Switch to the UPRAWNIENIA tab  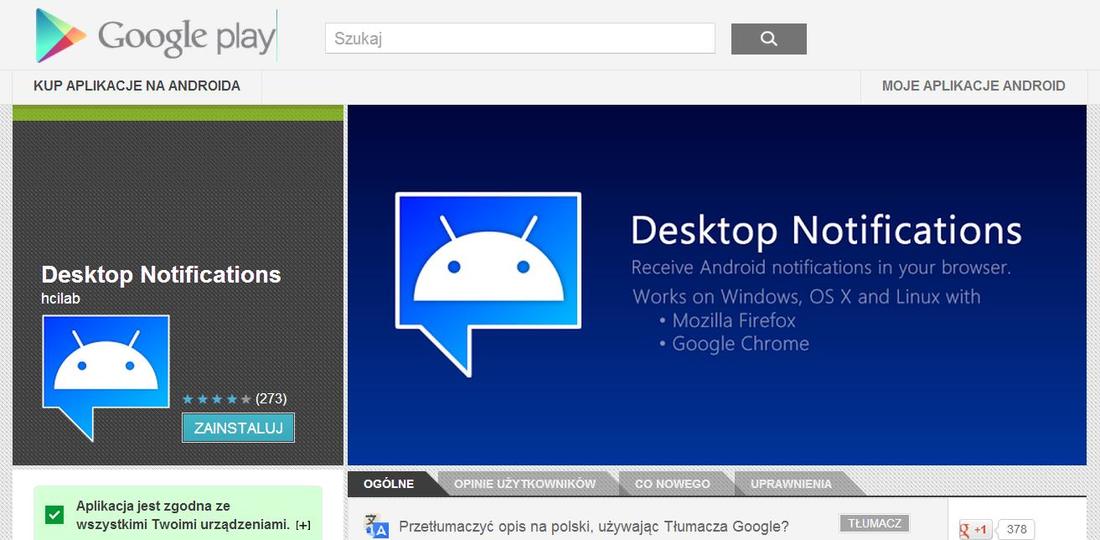point(791,484)
